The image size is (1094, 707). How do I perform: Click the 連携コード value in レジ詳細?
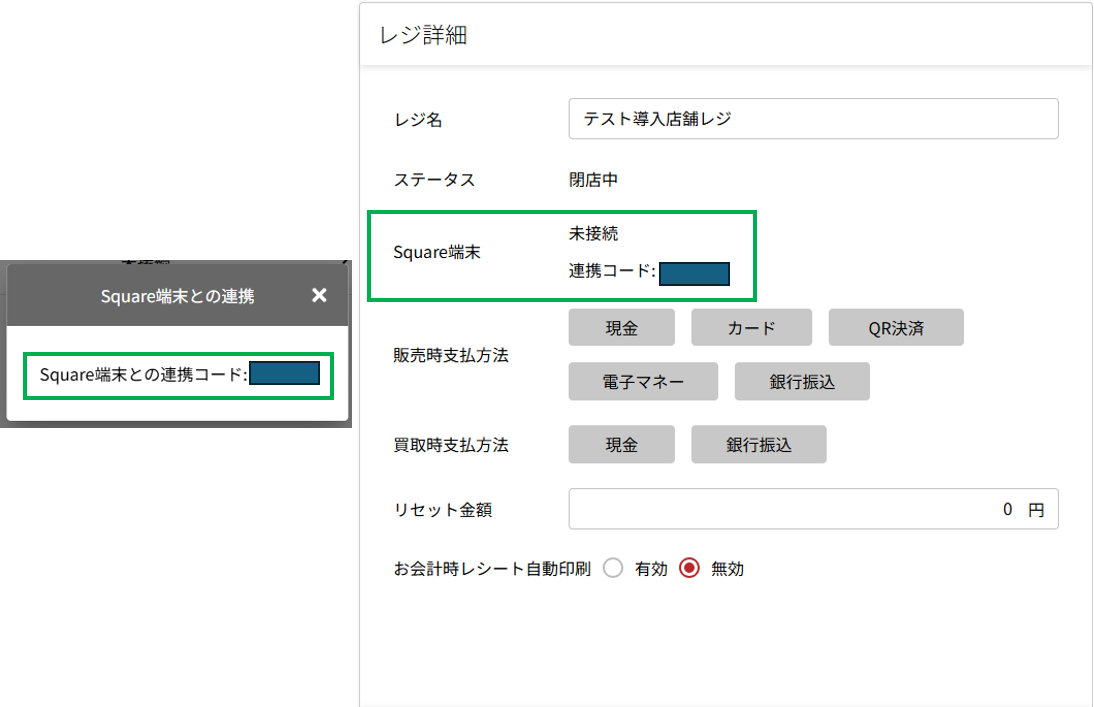[x=694, y=274]
